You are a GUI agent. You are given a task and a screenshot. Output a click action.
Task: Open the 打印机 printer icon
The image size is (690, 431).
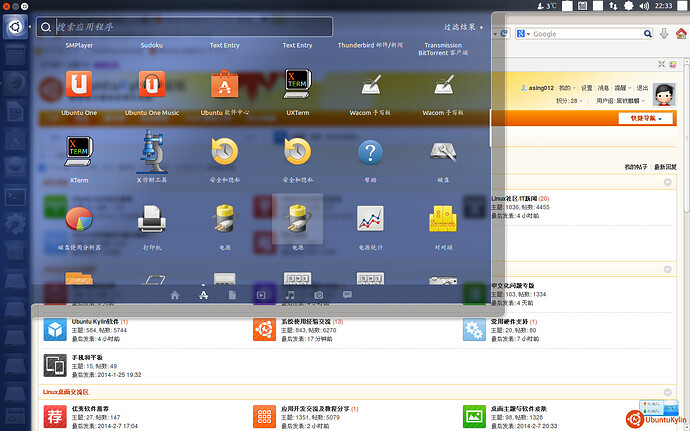coord(152,219)
